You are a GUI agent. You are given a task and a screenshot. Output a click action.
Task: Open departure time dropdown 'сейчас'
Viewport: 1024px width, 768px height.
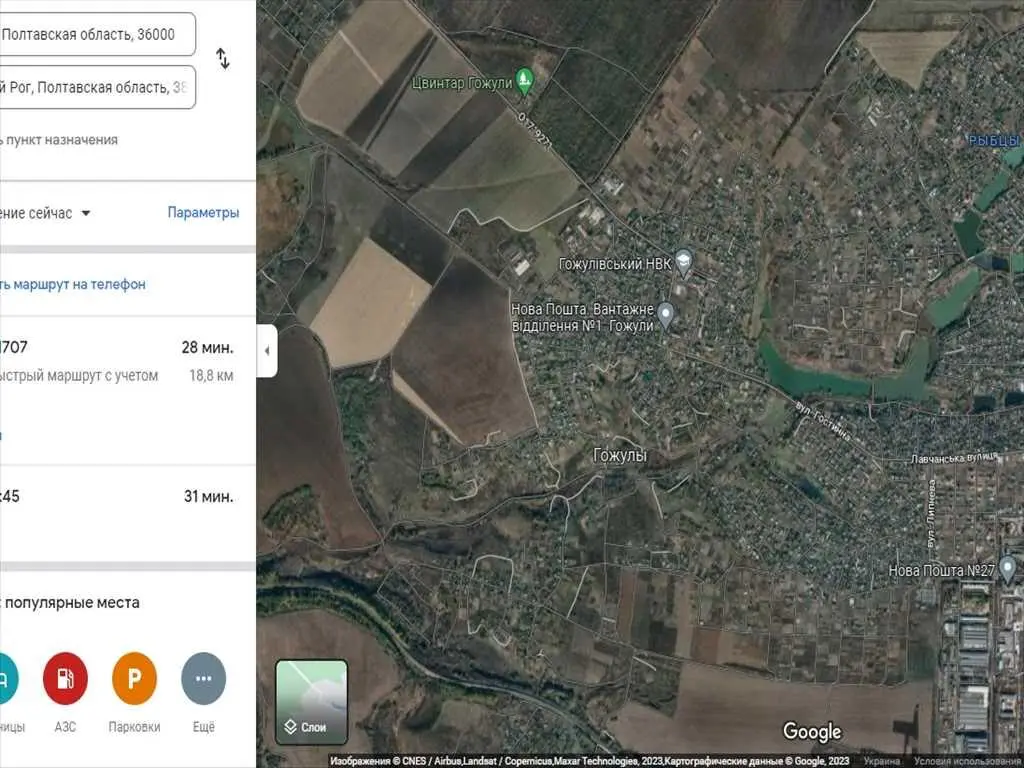(60, 213)
